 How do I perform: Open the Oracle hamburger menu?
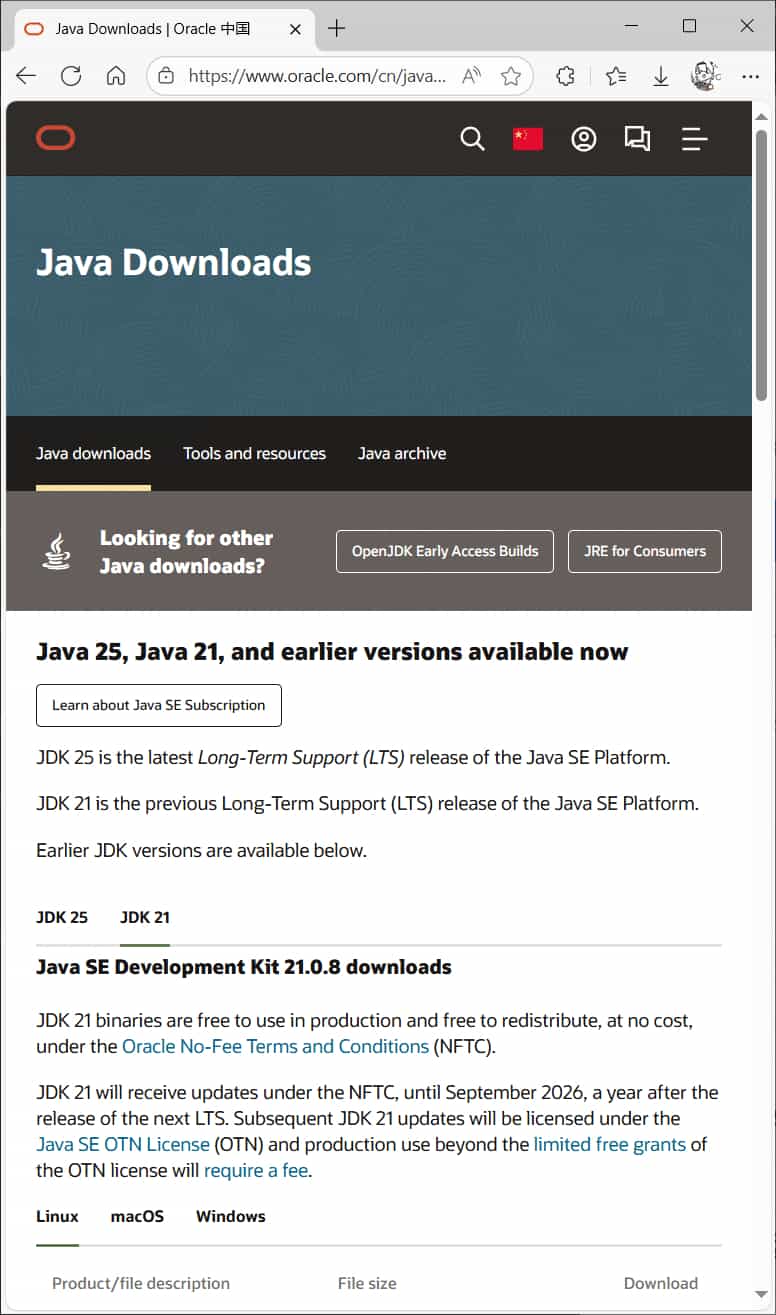pos(694,139)
